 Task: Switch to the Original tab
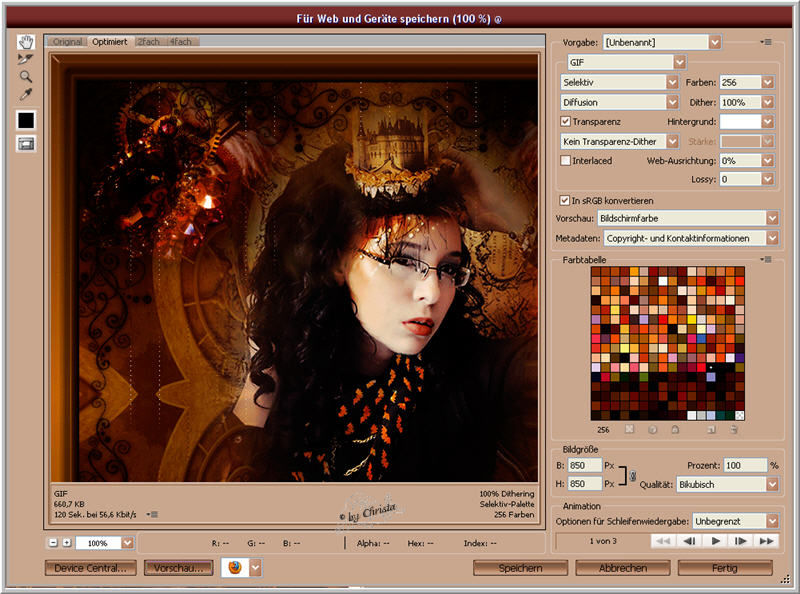[67, 41]
